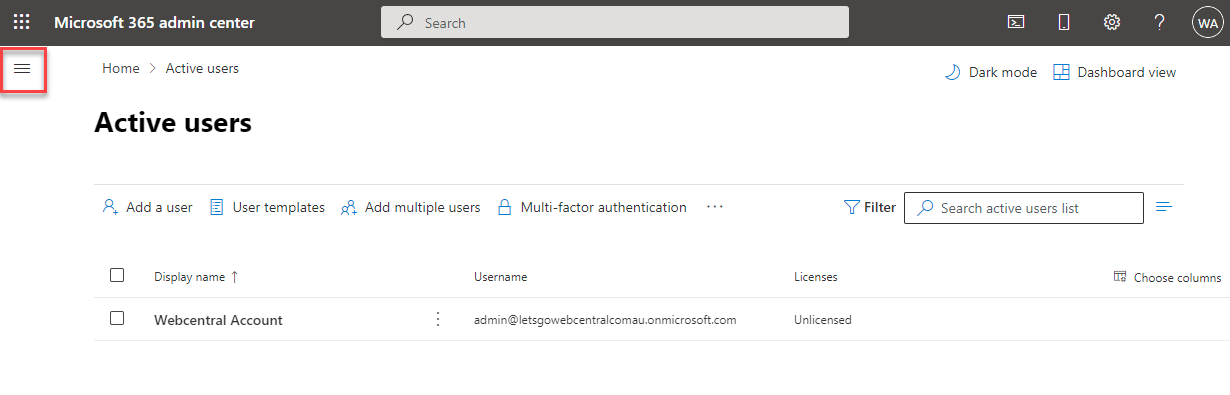Open the Webcentral Account user details

tap(218, 320)
